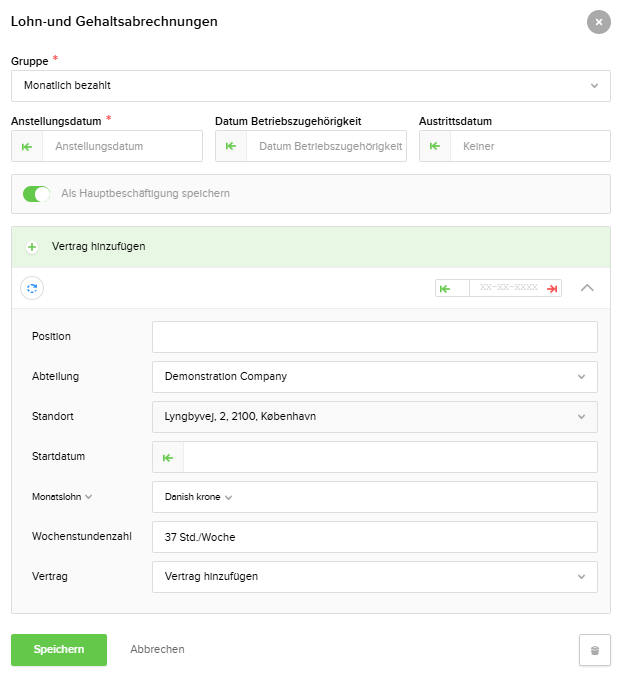Click the green icon in Startdatum field
This screenshot has height=683, width=621.
[x=168, y=457]
